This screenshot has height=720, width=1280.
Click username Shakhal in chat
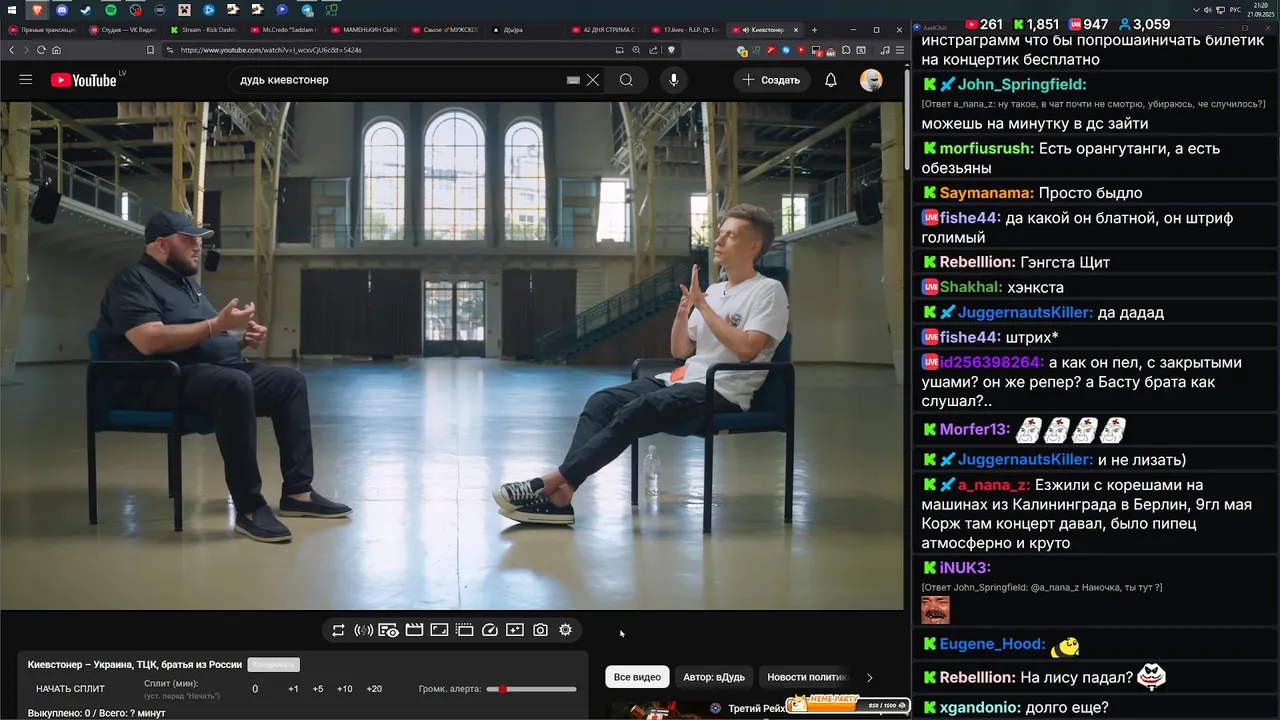tap(971, 287)
